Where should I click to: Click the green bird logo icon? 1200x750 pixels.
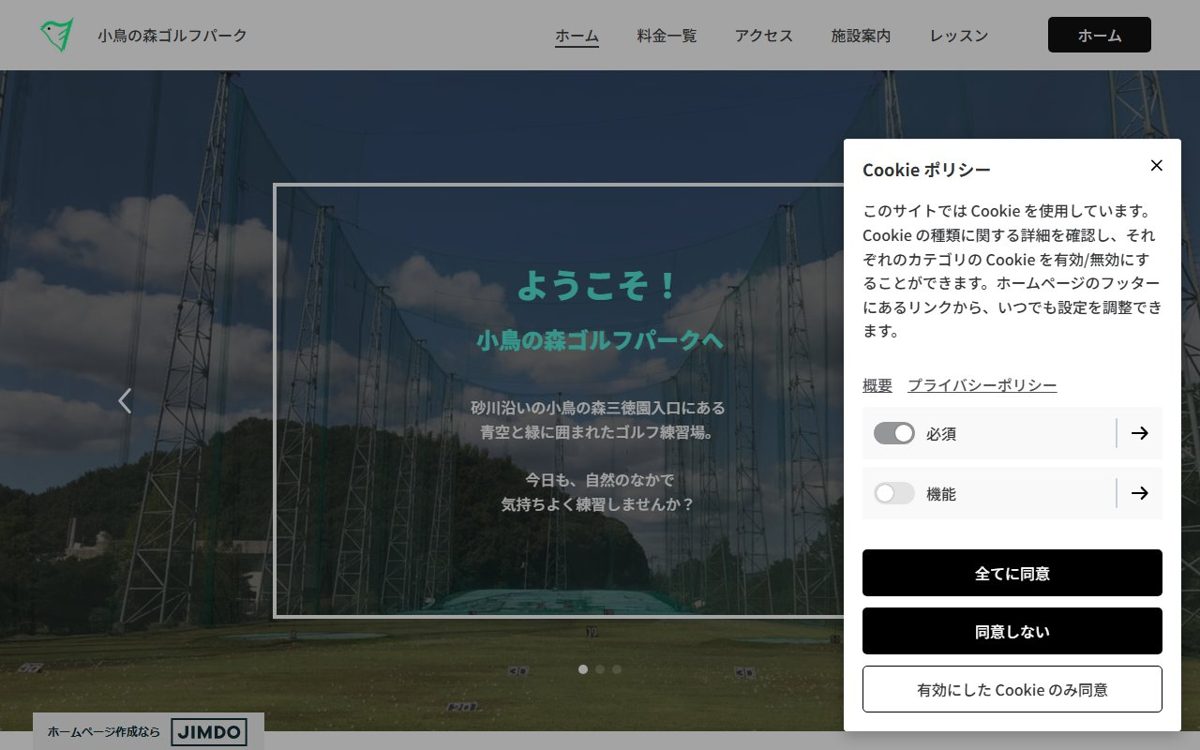pos(57,35)
